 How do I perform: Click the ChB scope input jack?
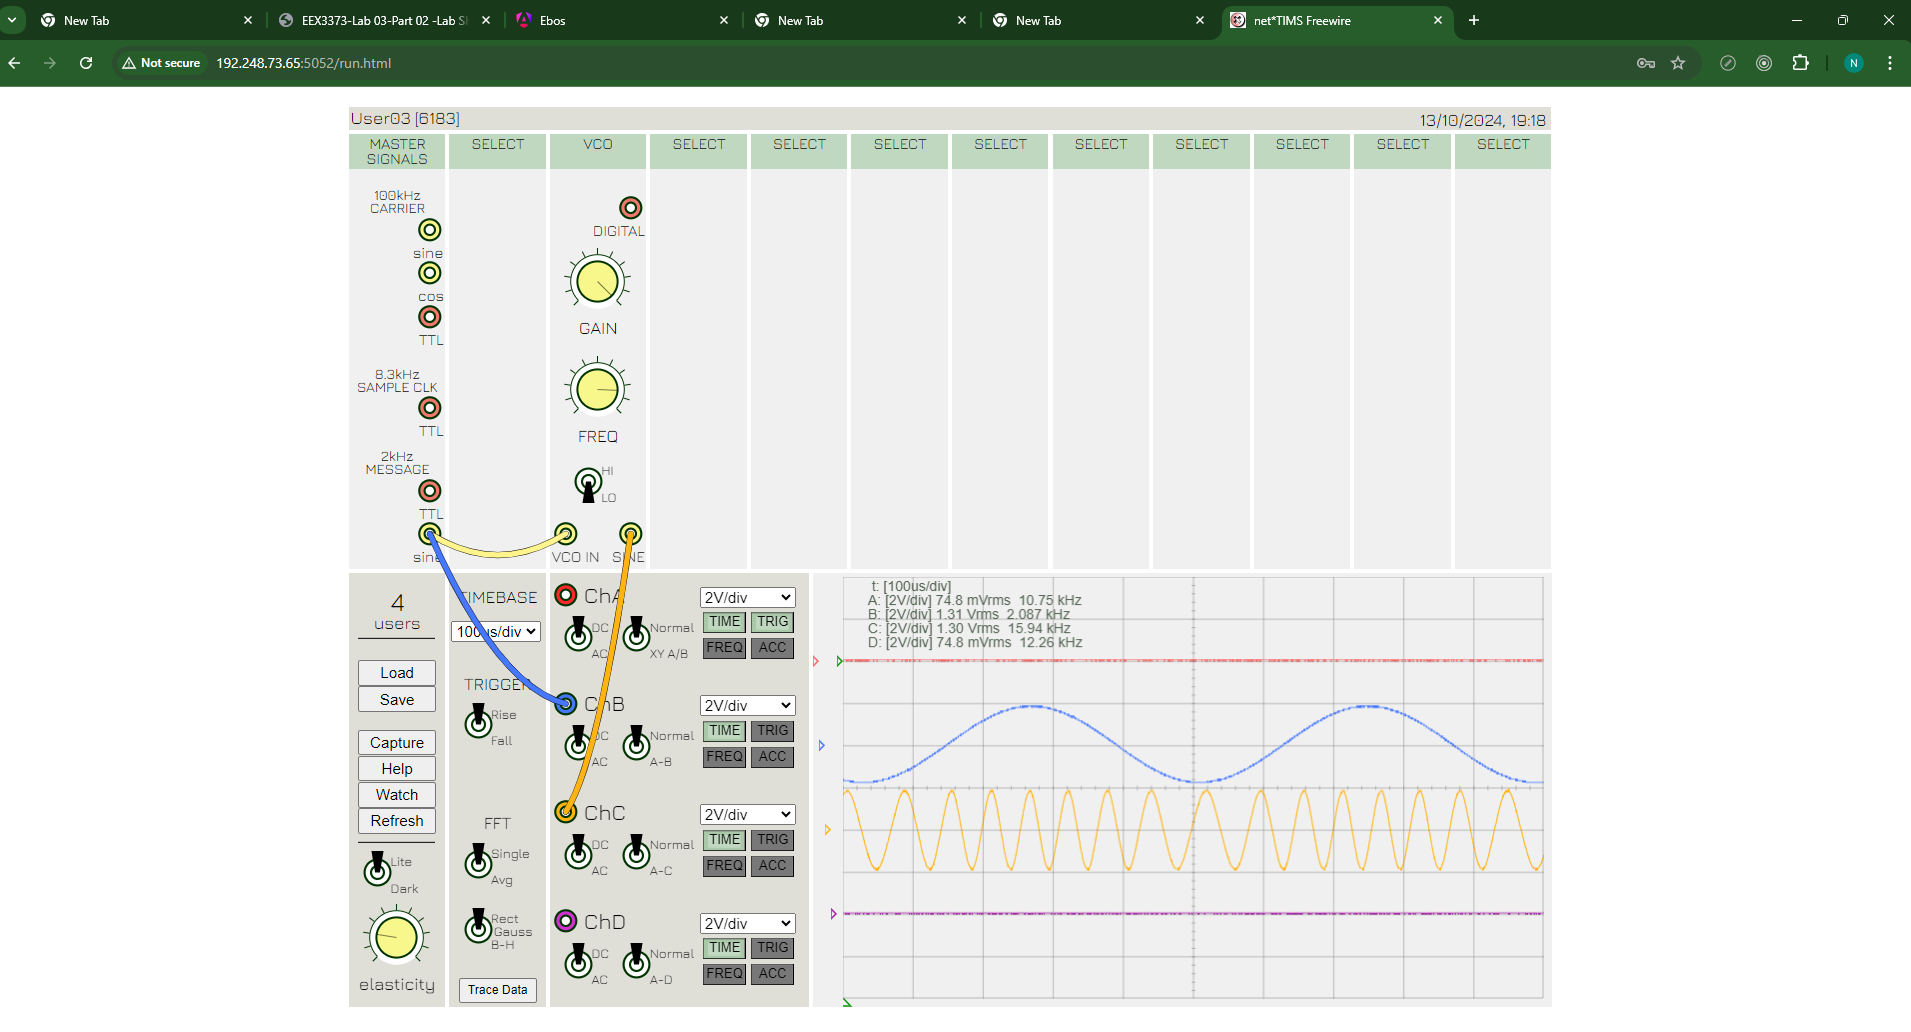[566, 704]
